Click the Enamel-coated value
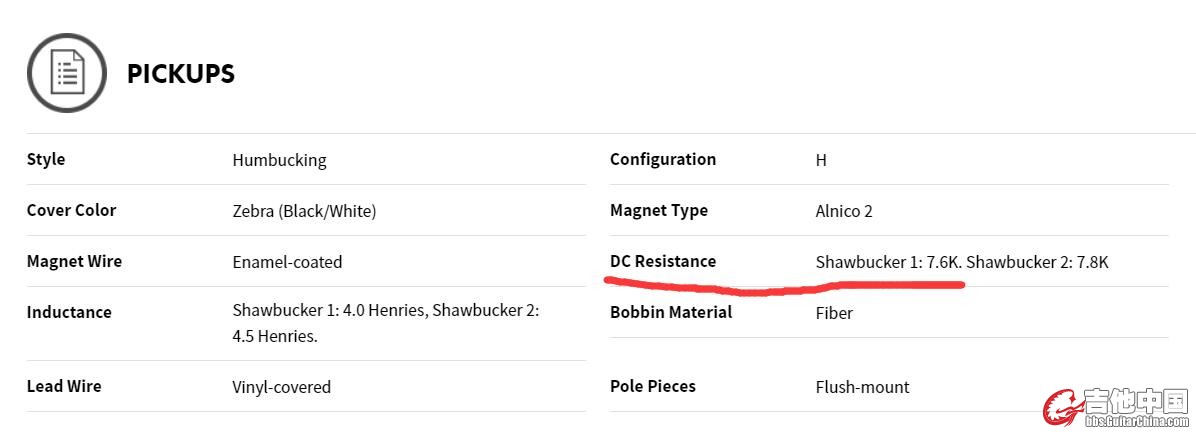Image resolution: width=1196 pixels, height=437 pixels. (x=288, y=262)
